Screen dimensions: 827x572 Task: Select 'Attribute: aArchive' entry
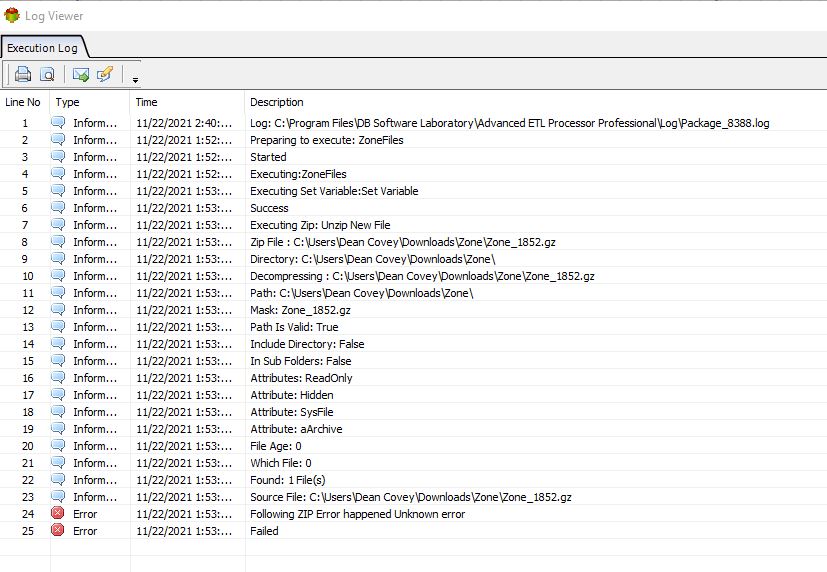296,429
